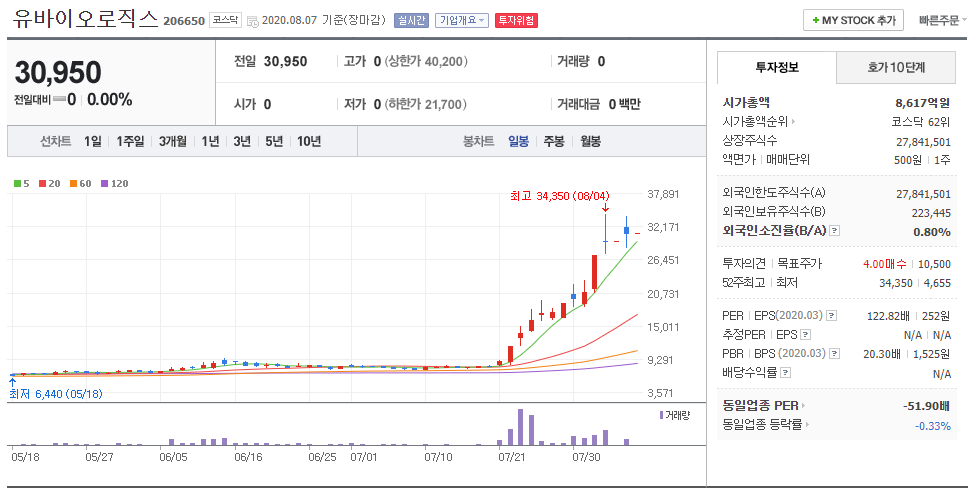The image size is (974, 488).
Task: Click the 투자의견 label link
Action: click(x=744, y=264)
